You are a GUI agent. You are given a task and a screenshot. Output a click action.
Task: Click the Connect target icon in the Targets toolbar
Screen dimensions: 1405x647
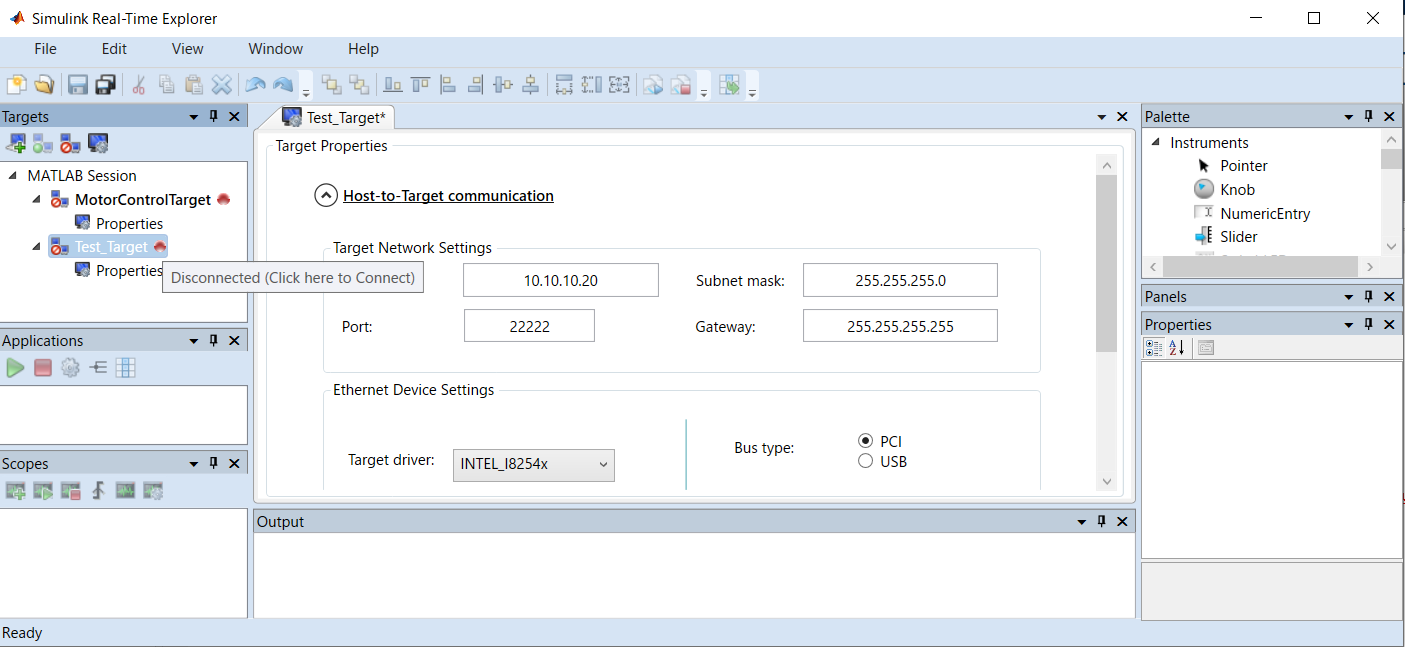pos(43,144)
